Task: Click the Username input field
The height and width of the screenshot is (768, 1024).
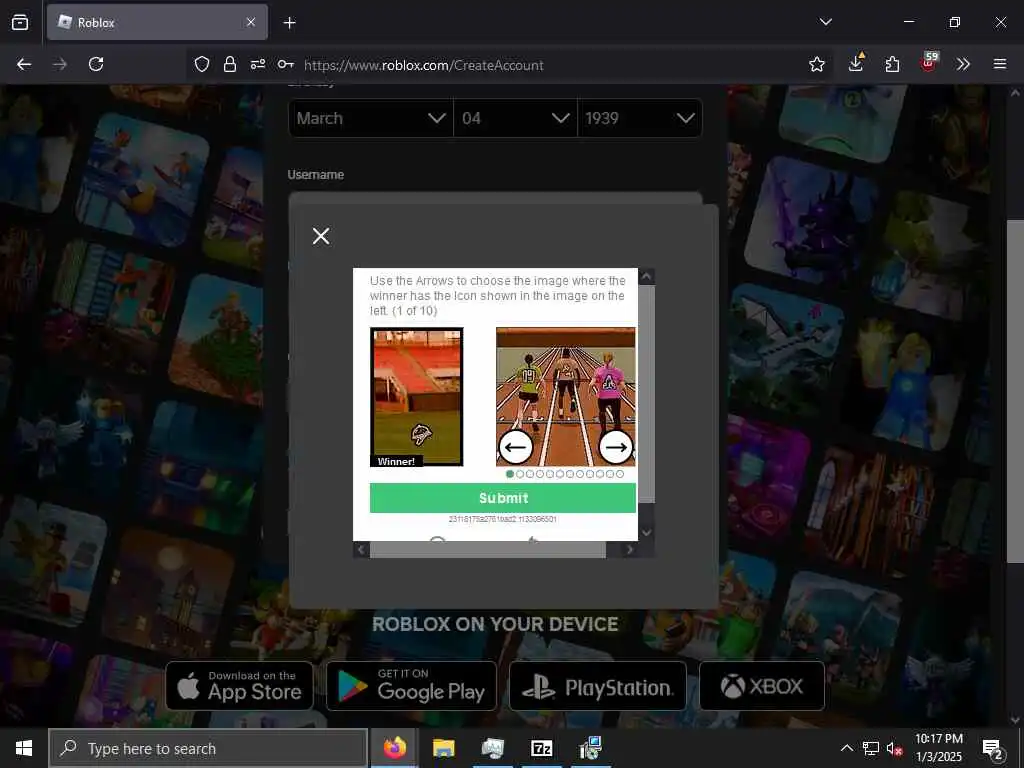Action: coord(495,199)
